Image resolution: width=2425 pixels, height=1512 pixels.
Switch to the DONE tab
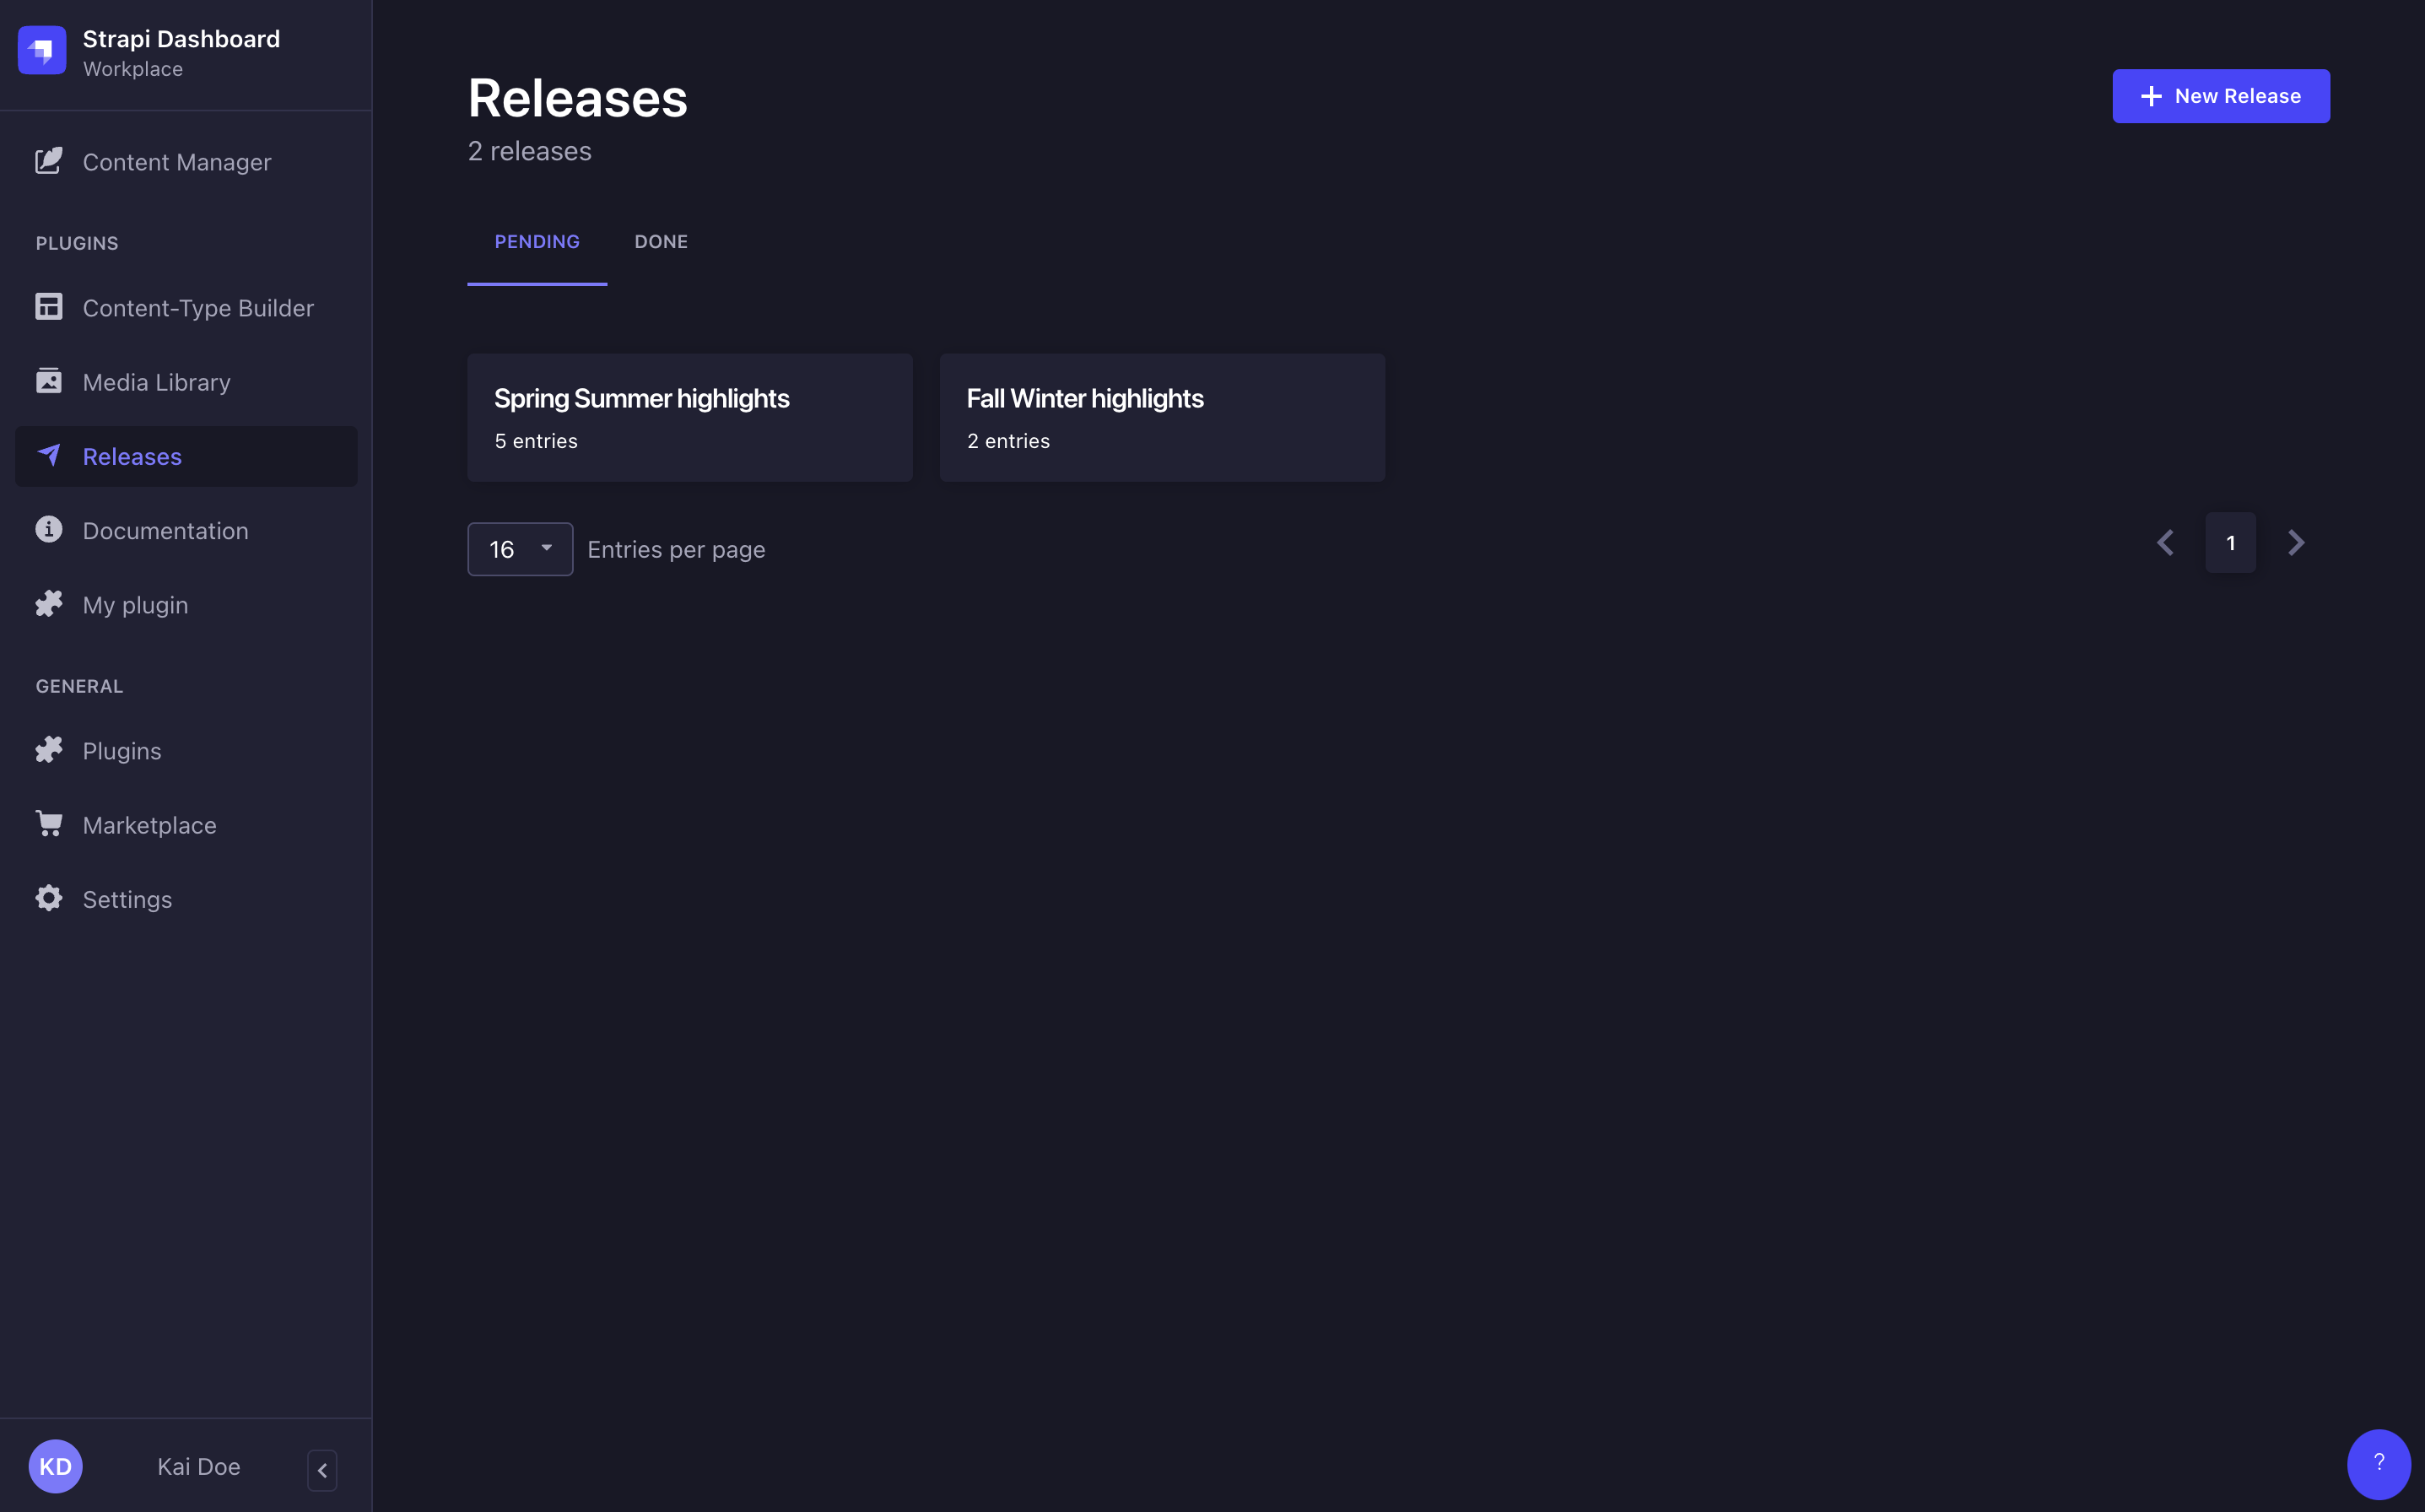coord(660,241)
